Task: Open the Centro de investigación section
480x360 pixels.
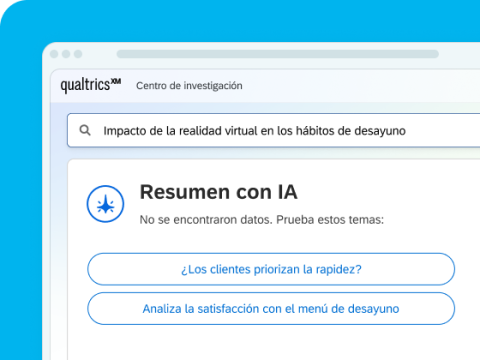Action: click(x=189, y=86)
